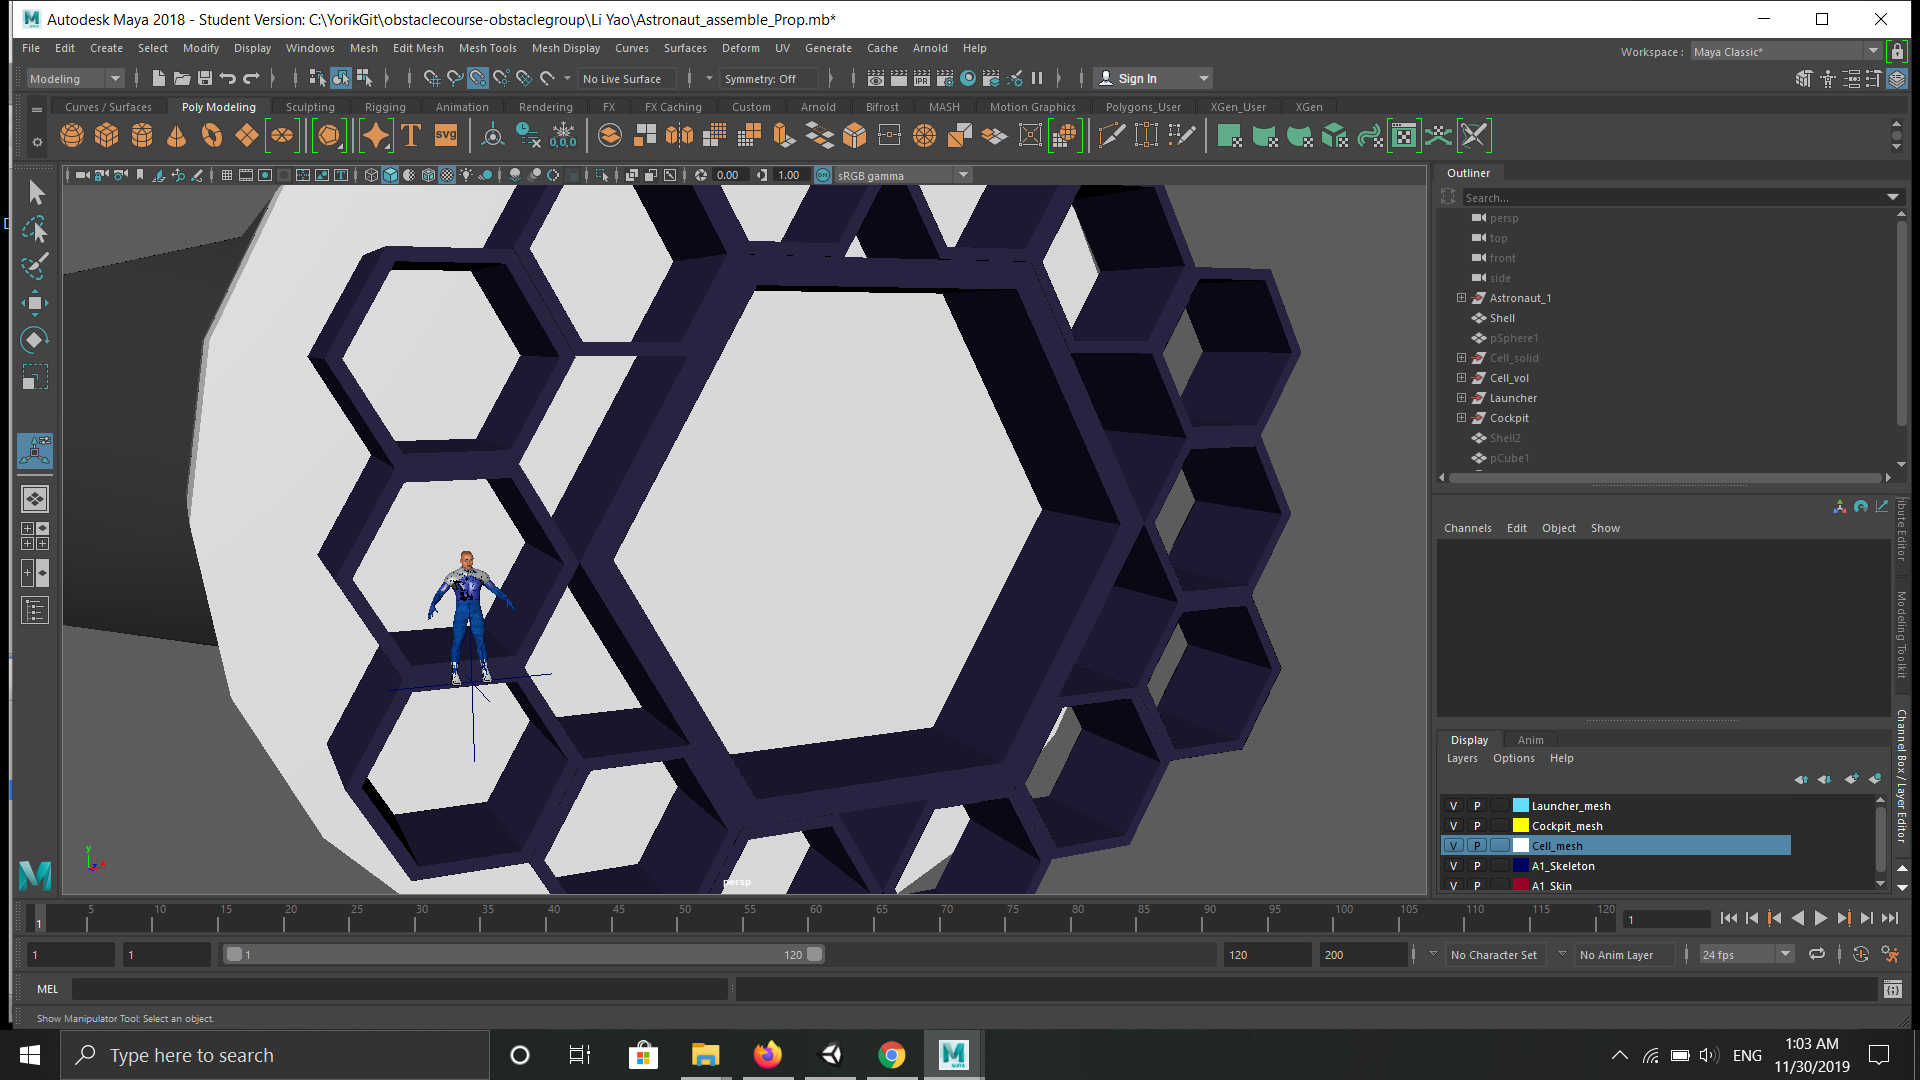Click the Cell_mesh layer color swatch
Image resolution: width=1920 pixels, height=1080 pixels.
tap(1521, 846)
